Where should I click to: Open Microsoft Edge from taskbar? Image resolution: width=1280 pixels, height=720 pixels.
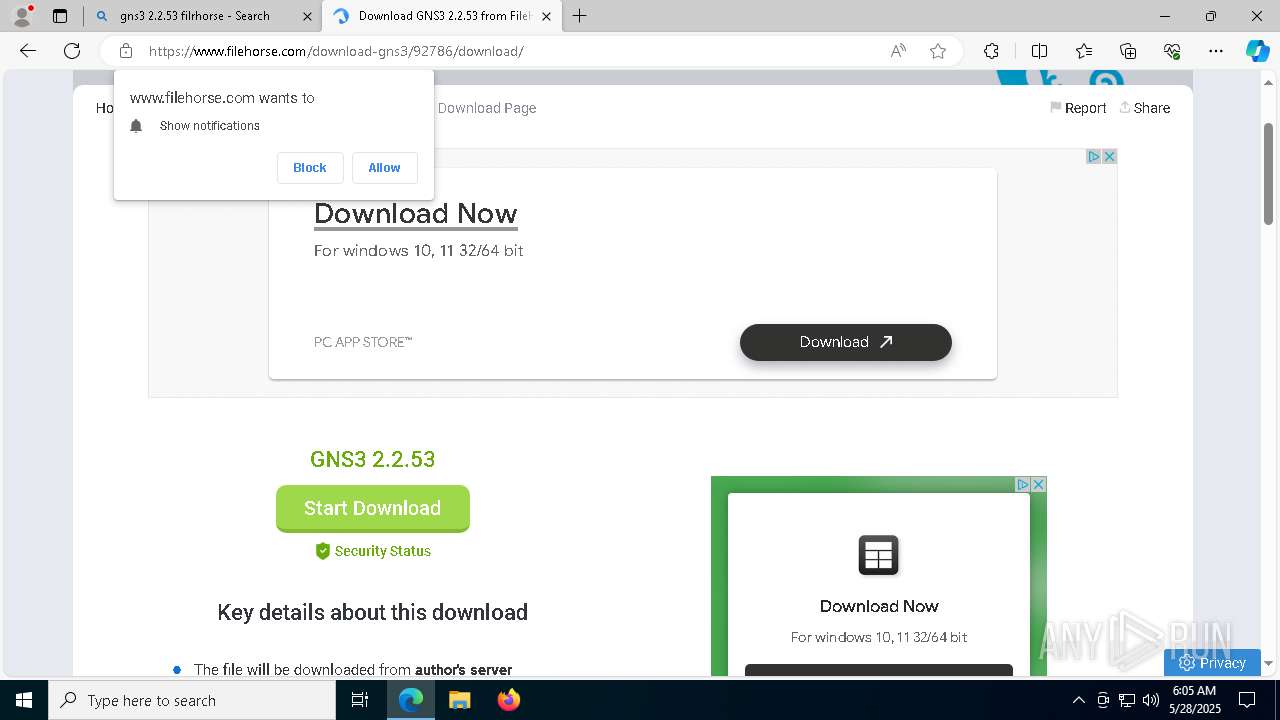pos(411,700)
